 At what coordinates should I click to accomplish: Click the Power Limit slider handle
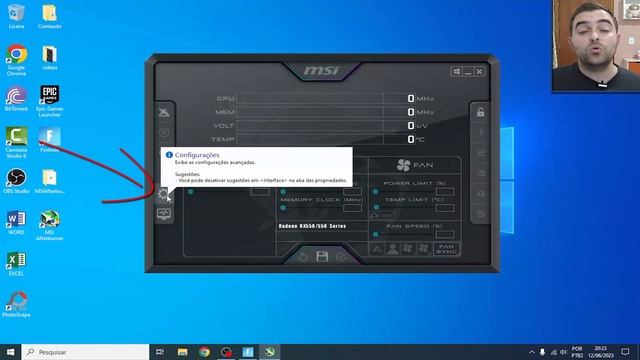[376, 191]
